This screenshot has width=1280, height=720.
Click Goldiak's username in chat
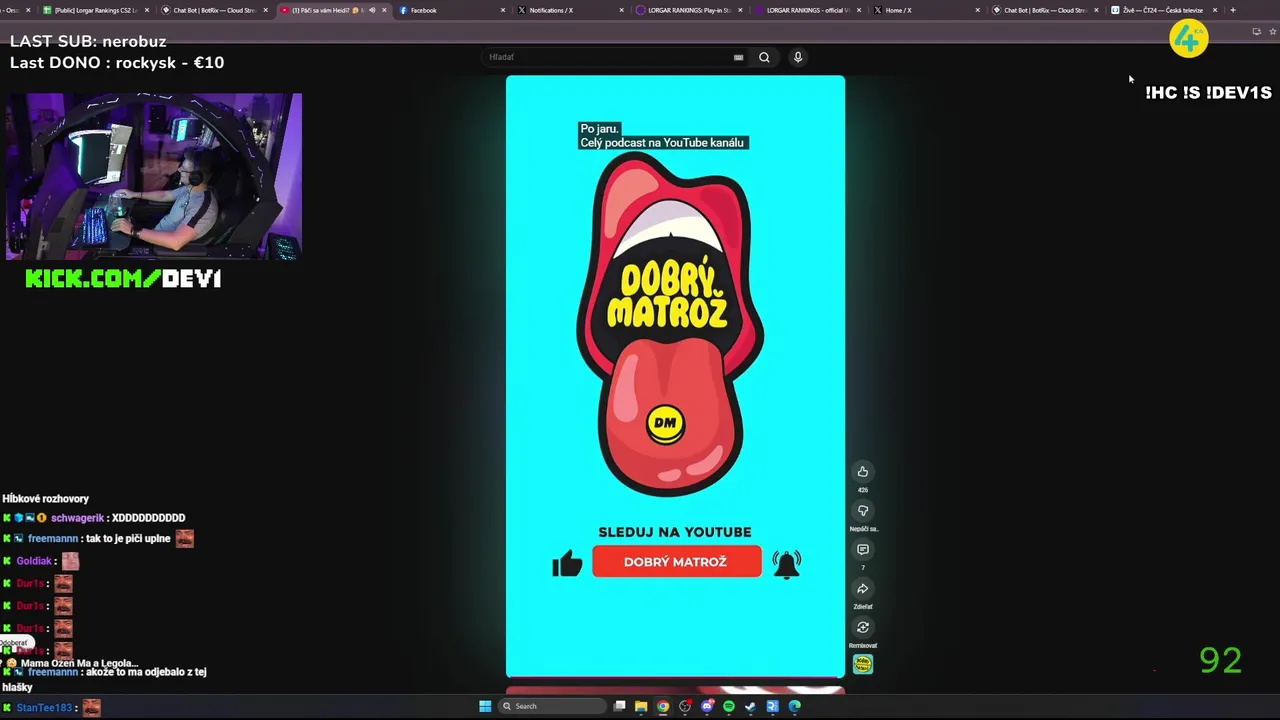click(33, 561)
